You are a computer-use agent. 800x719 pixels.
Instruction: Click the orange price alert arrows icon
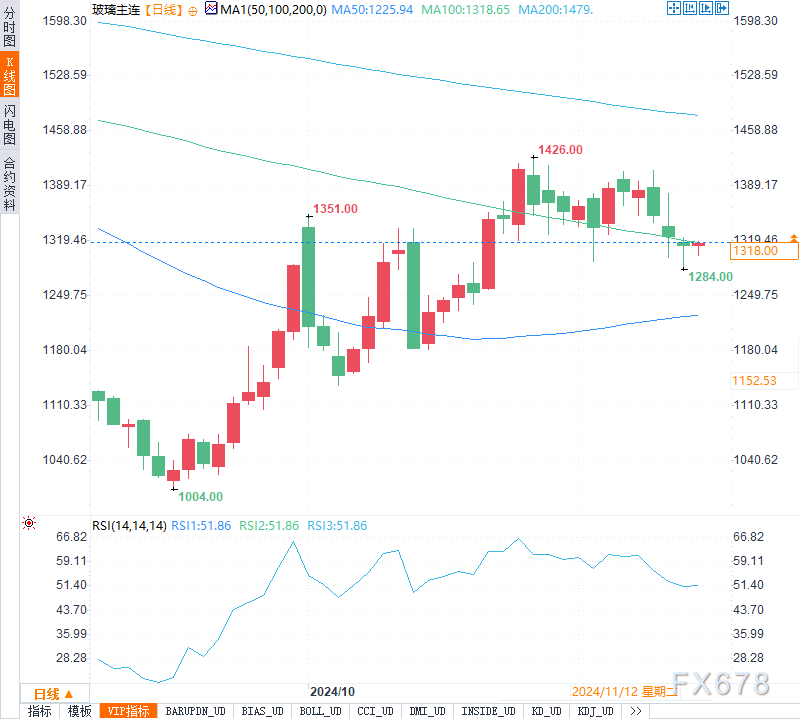[x=793, y=240]
